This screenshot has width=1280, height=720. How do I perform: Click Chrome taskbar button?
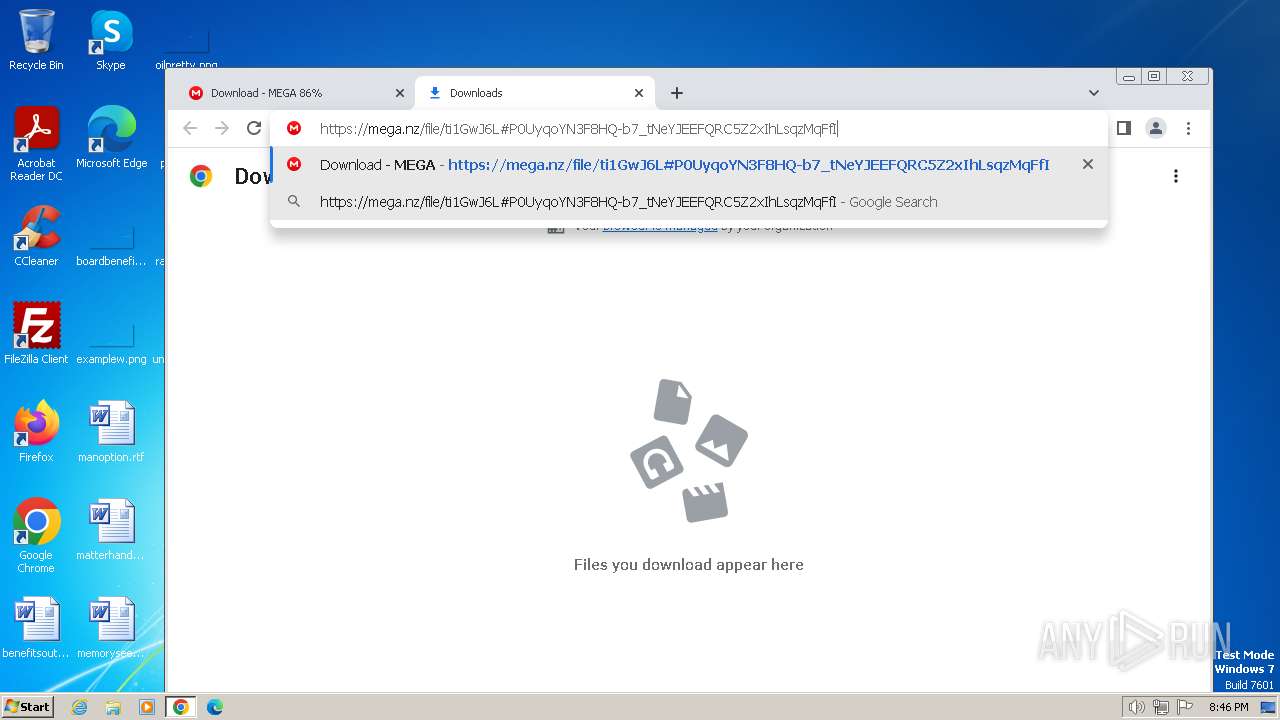[x=181, y=707]
